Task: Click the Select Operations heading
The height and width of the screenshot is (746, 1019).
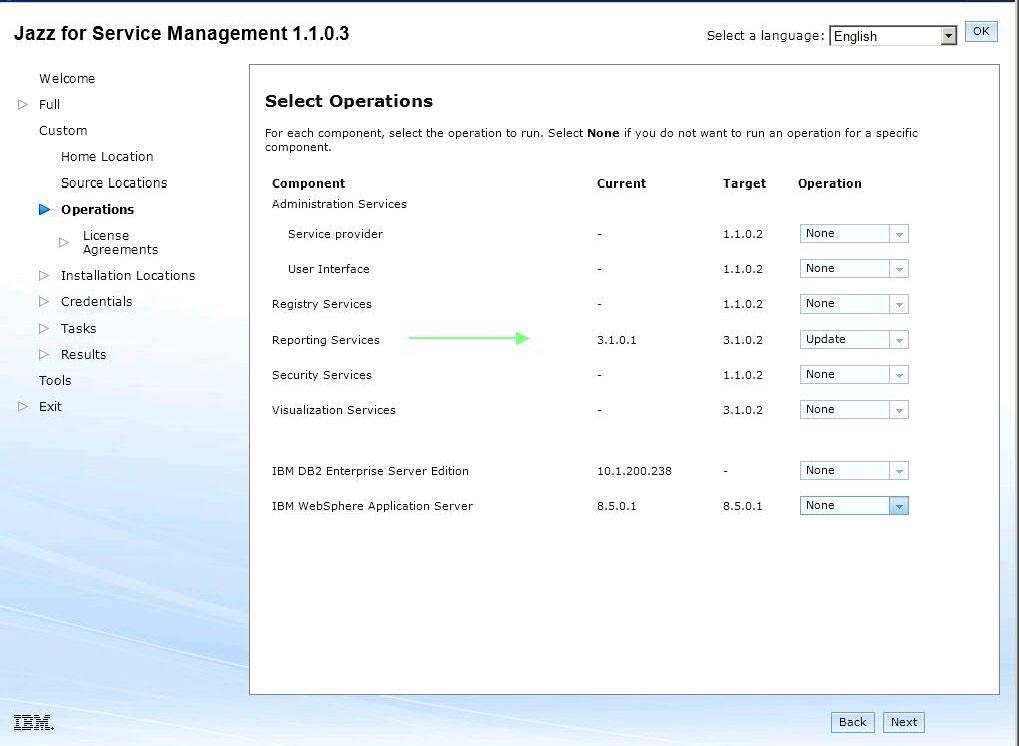Action: point(349,101)
